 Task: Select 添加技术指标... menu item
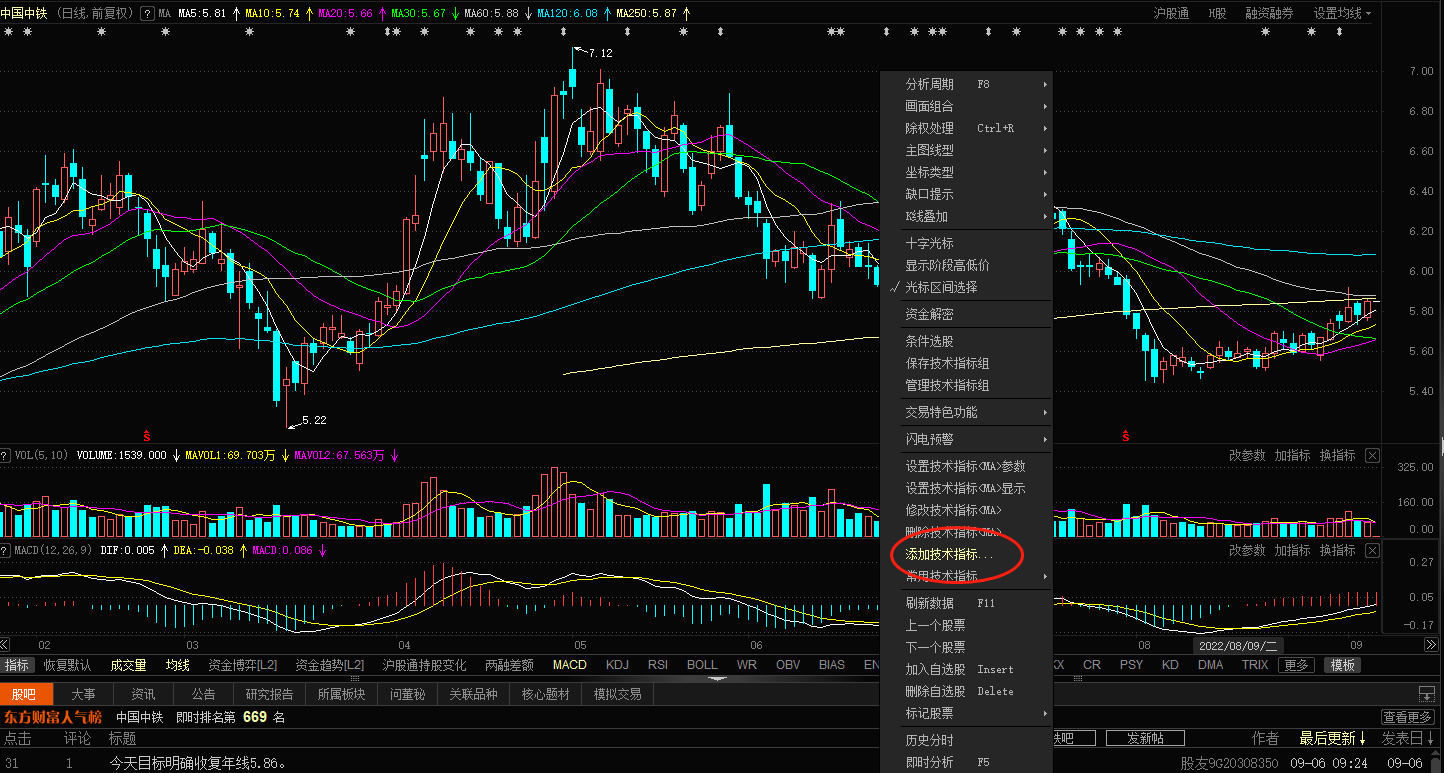coord(949,554)
